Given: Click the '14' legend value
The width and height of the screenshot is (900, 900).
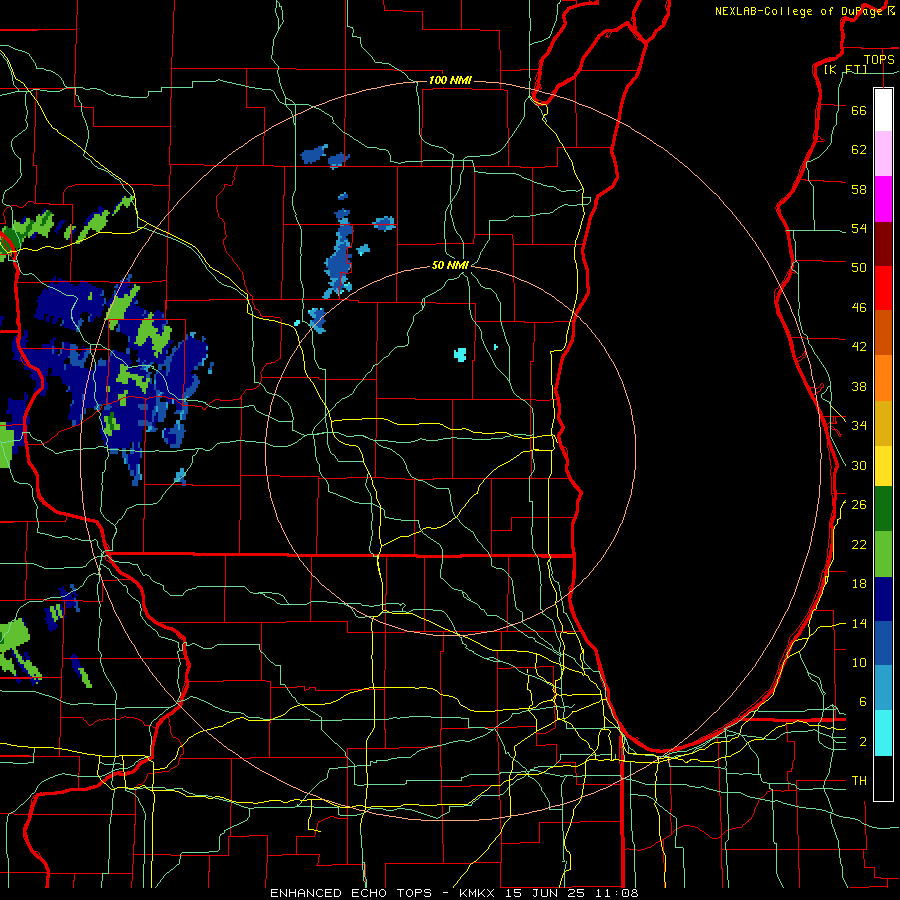Looking at the screenshot, I should coord(859,623).
